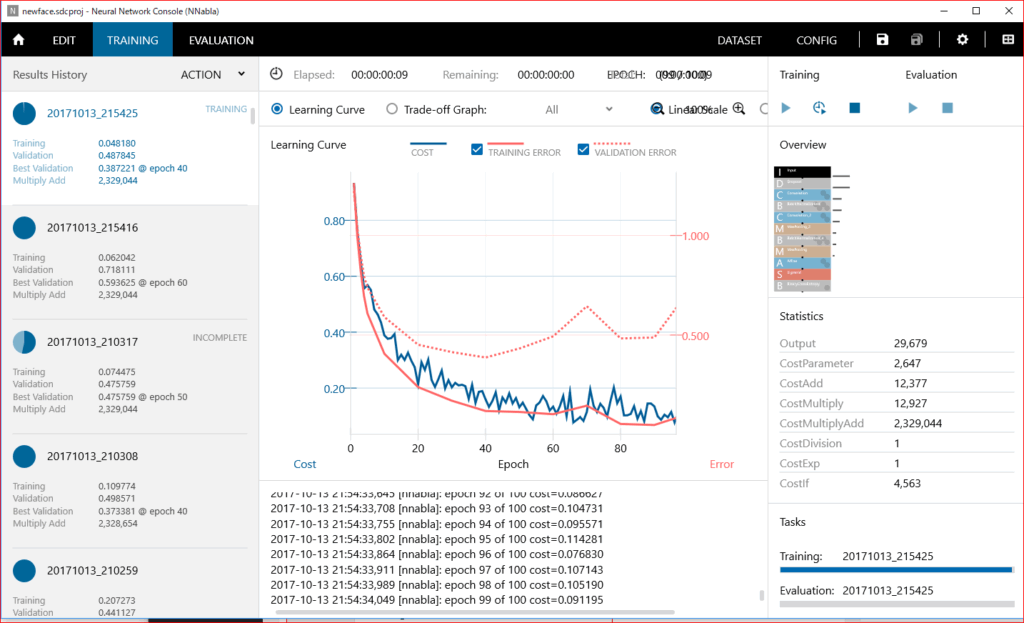Click the remaining time value 00:00:00:00
Viewport: 1024px width, 623px height.
coord(546,74)
